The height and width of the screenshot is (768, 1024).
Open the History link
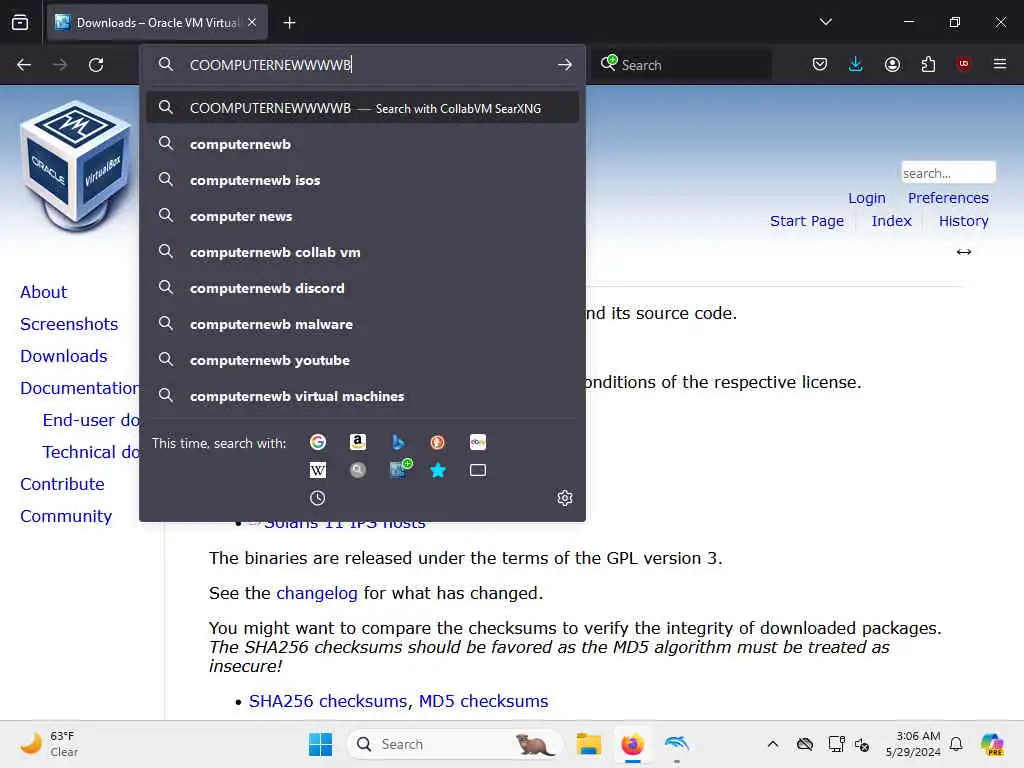tap(963, 221)
